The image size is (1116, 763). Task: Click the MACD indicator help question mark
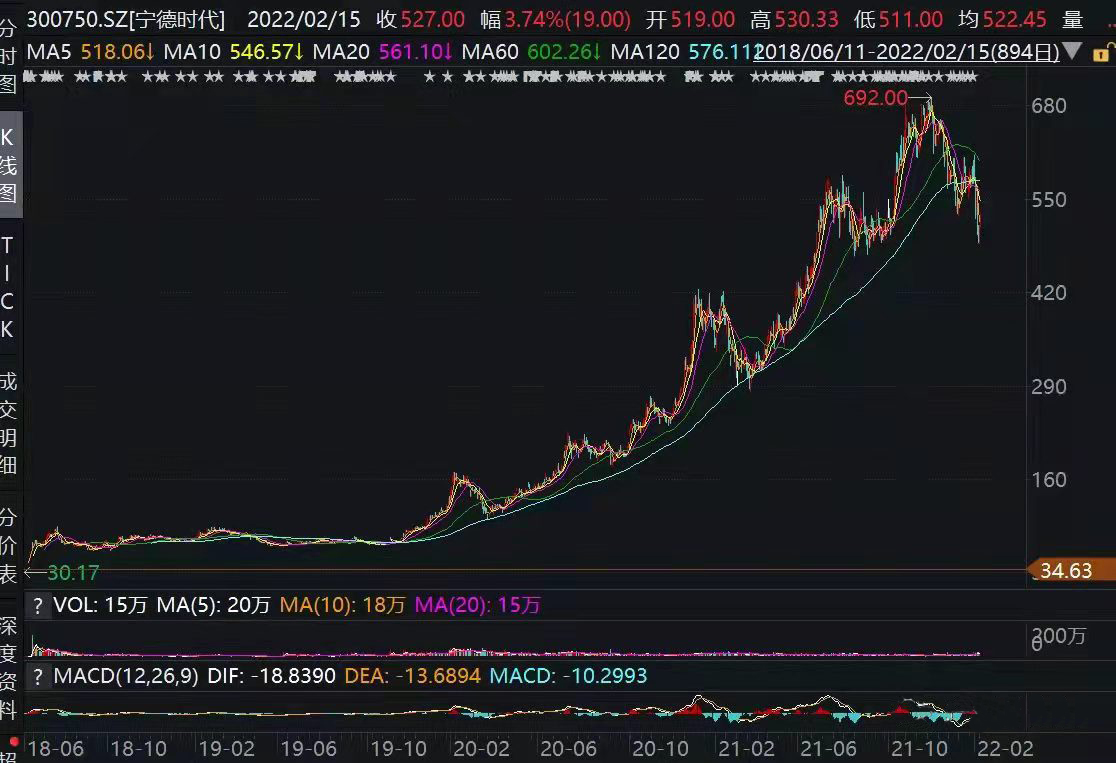point(38,676)
